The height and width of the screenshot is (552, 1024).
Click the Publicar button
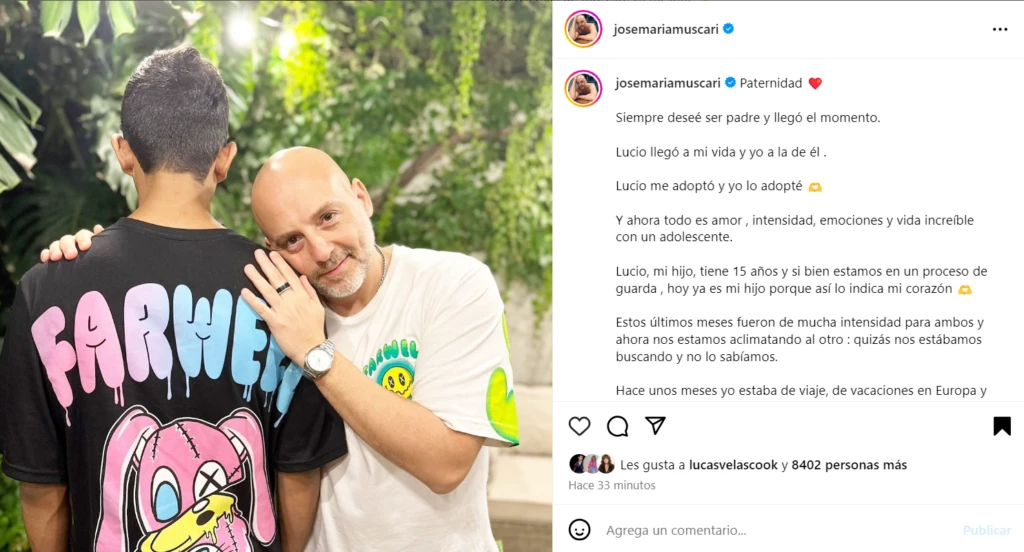[x=986, y=530]
